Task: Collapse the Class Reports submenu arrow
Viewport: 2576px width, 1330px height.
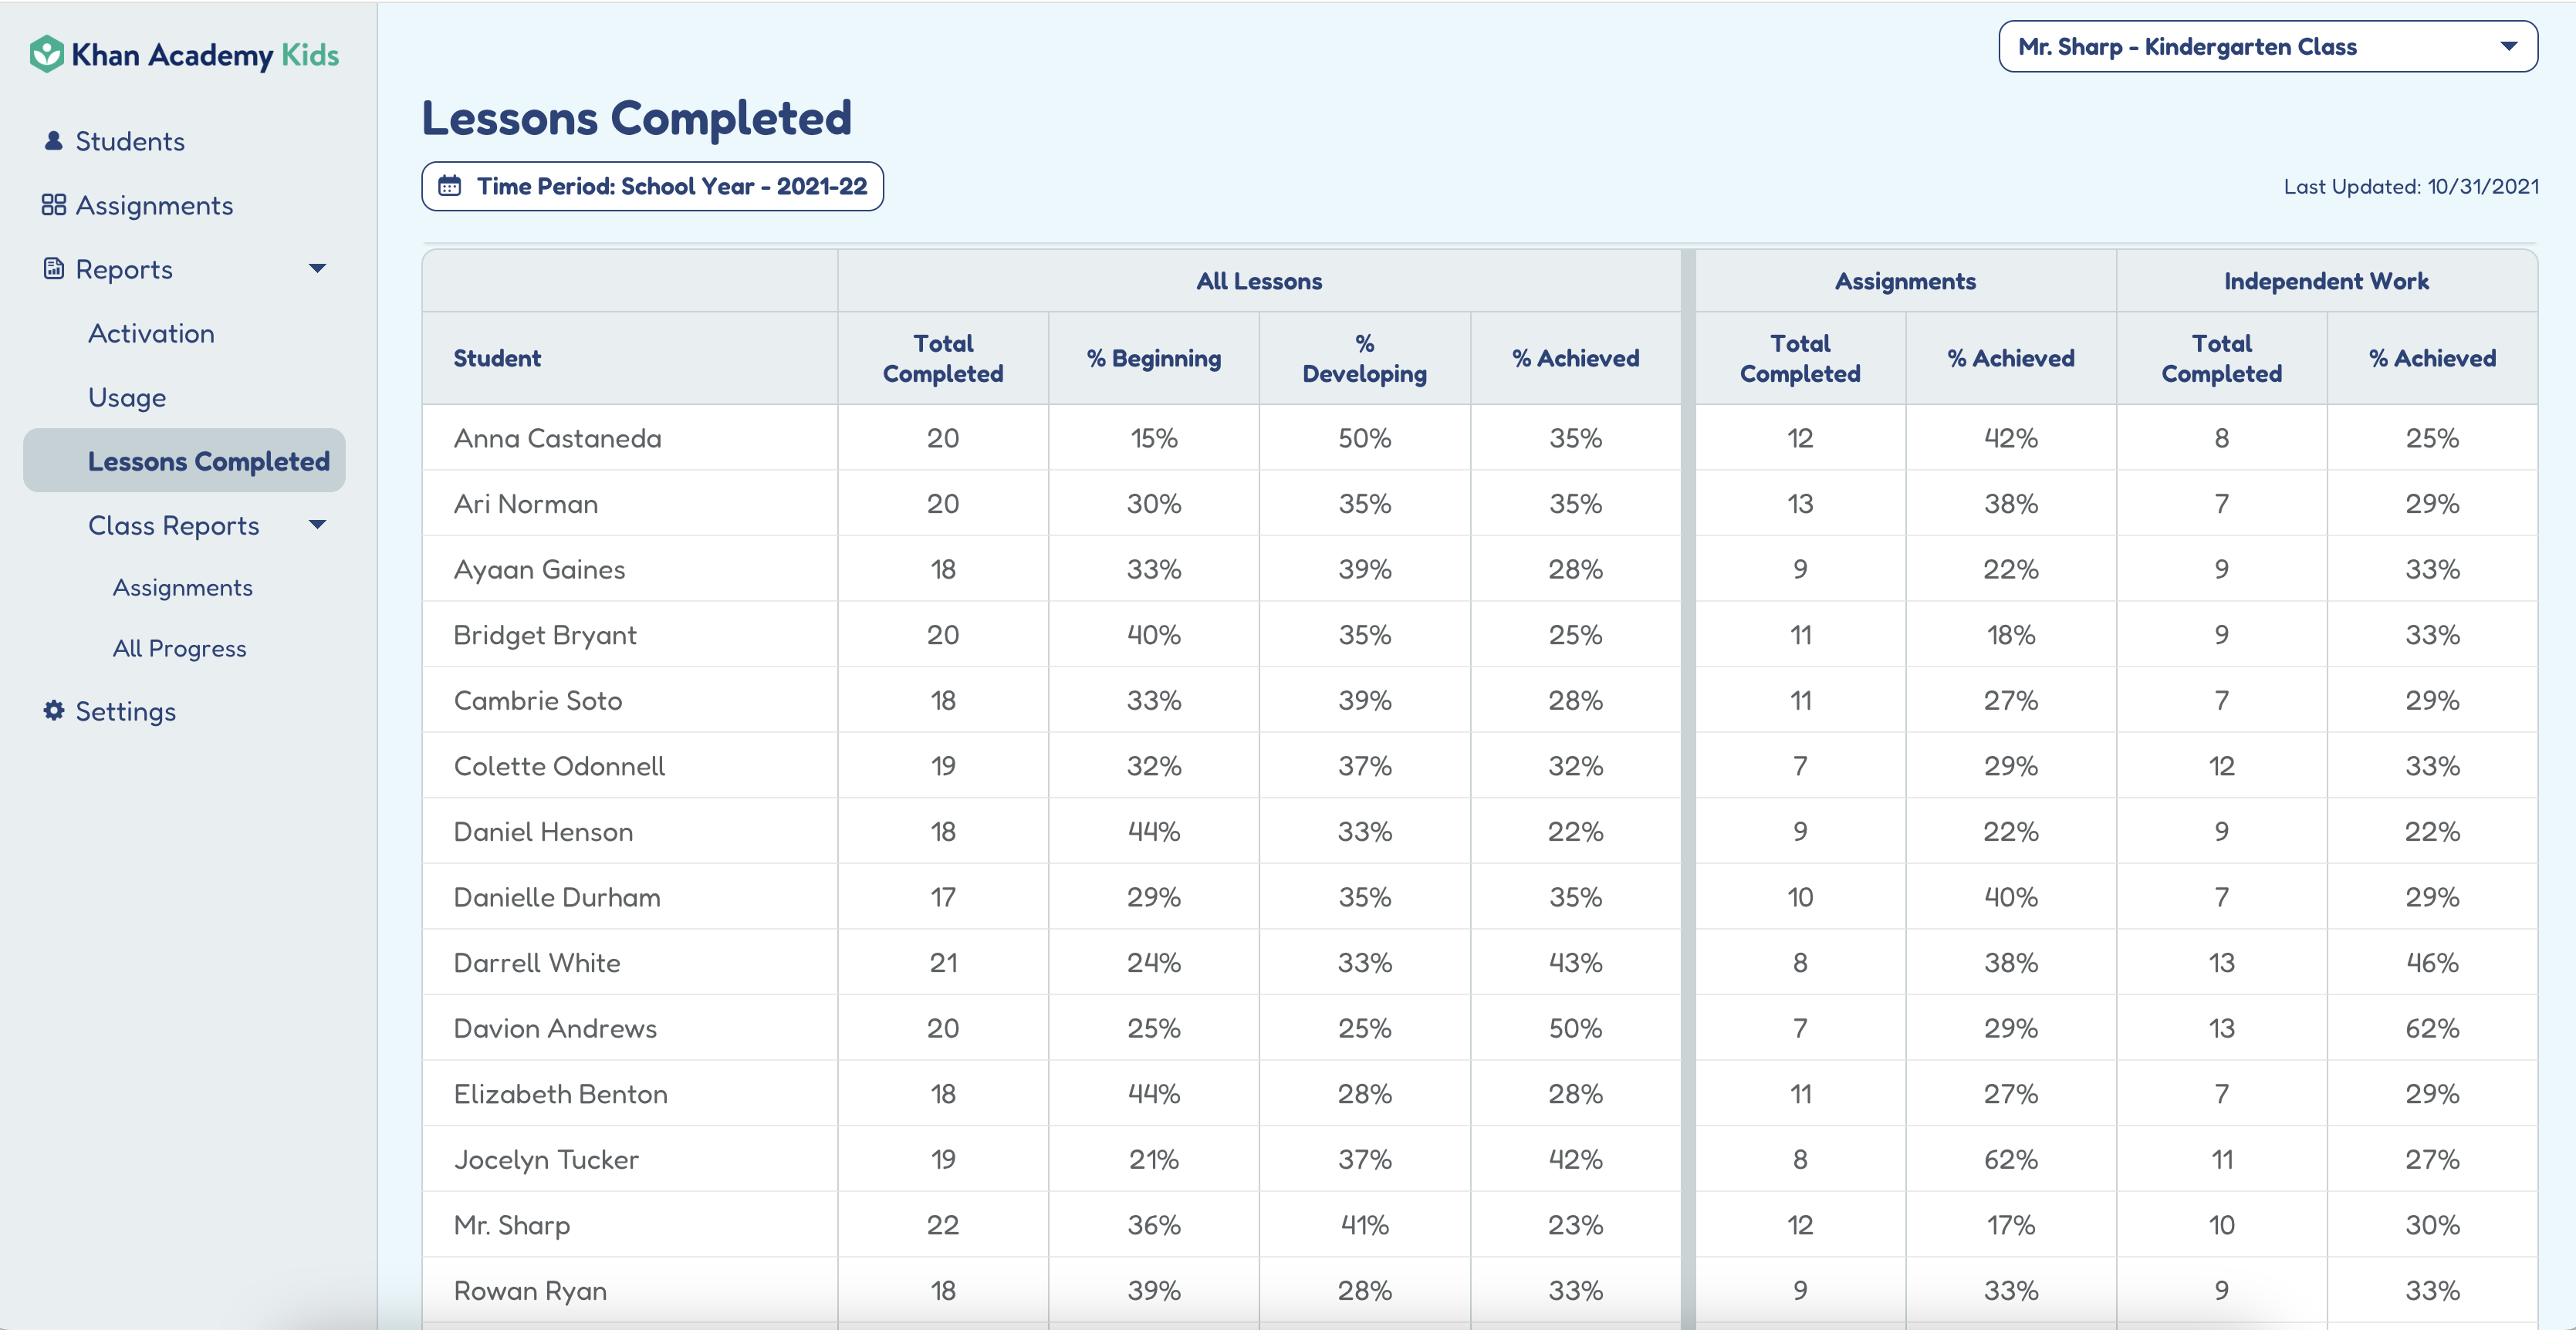Action: pyautogui.click(x=317, y=525)
